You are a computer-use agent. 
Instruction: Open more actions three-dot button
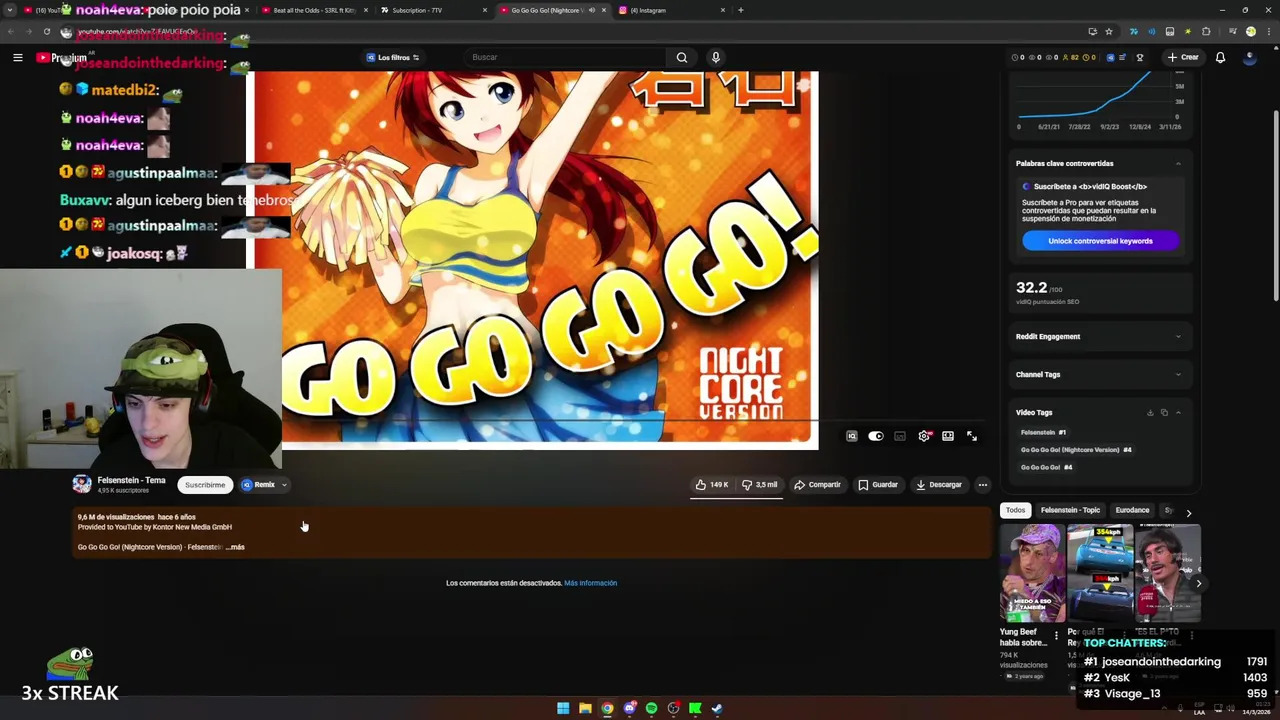click(x=982, y=485)
